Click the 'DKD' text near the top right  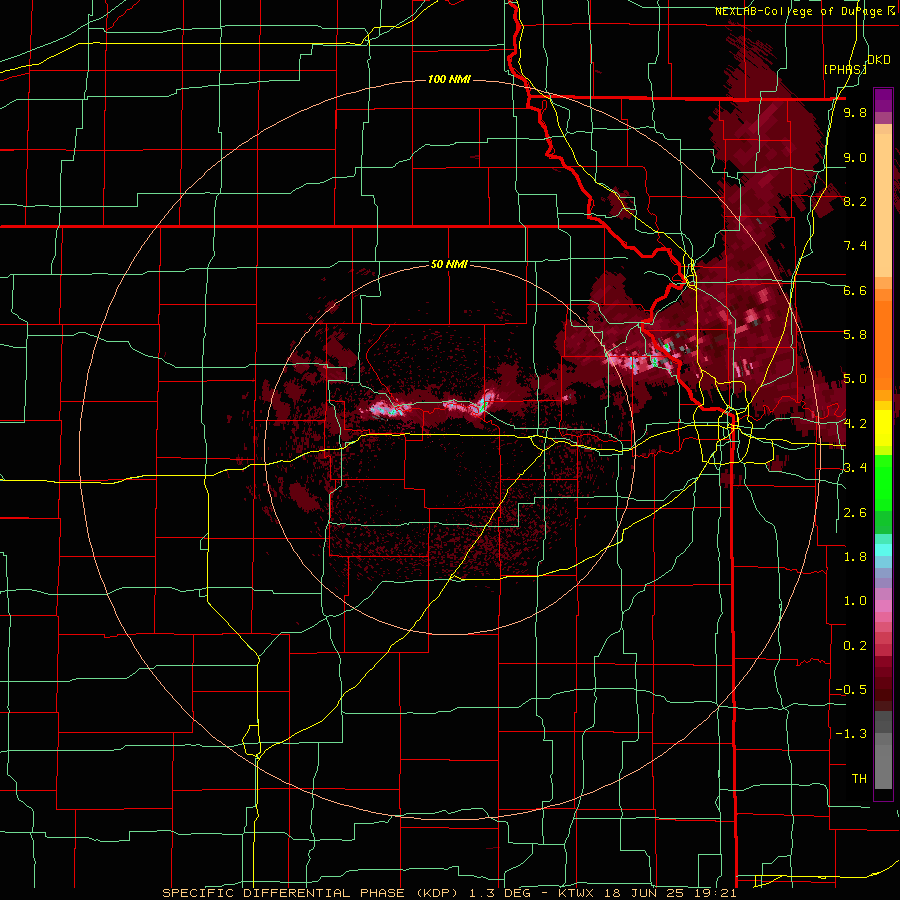878,60
